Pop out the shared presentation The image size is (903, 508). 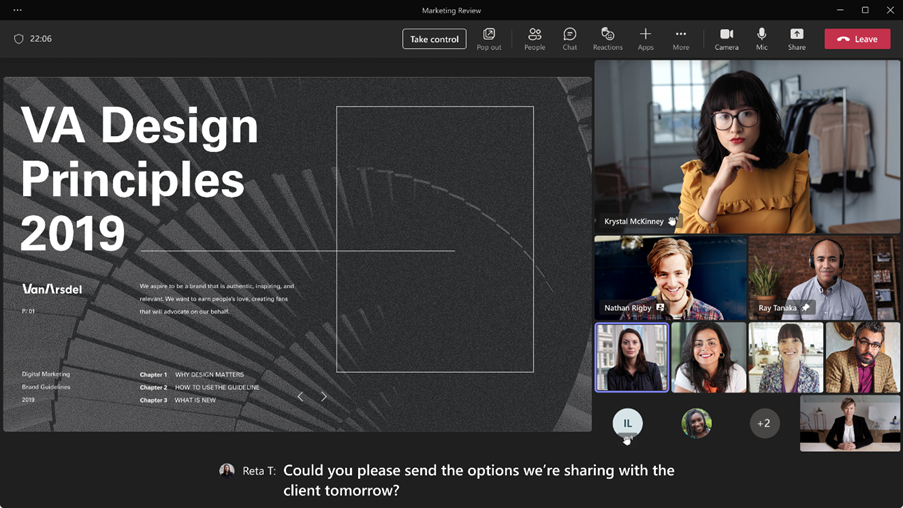pos(489,39)
